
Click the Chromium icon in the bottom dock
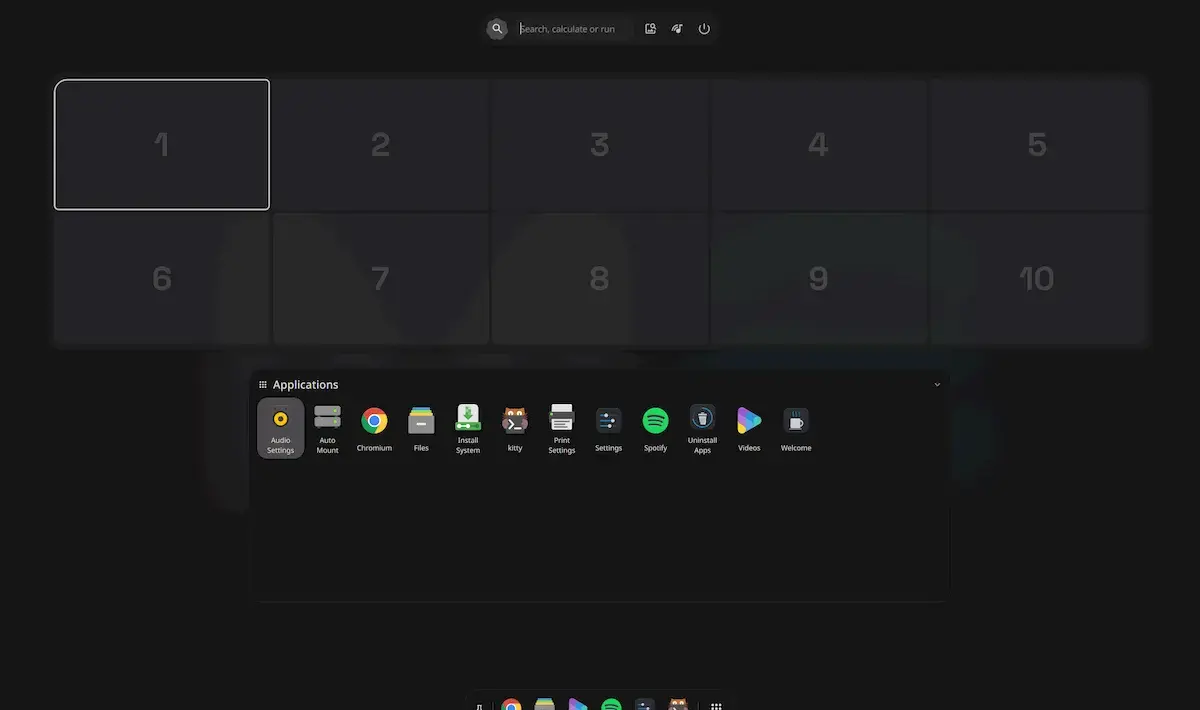[511, 704]
